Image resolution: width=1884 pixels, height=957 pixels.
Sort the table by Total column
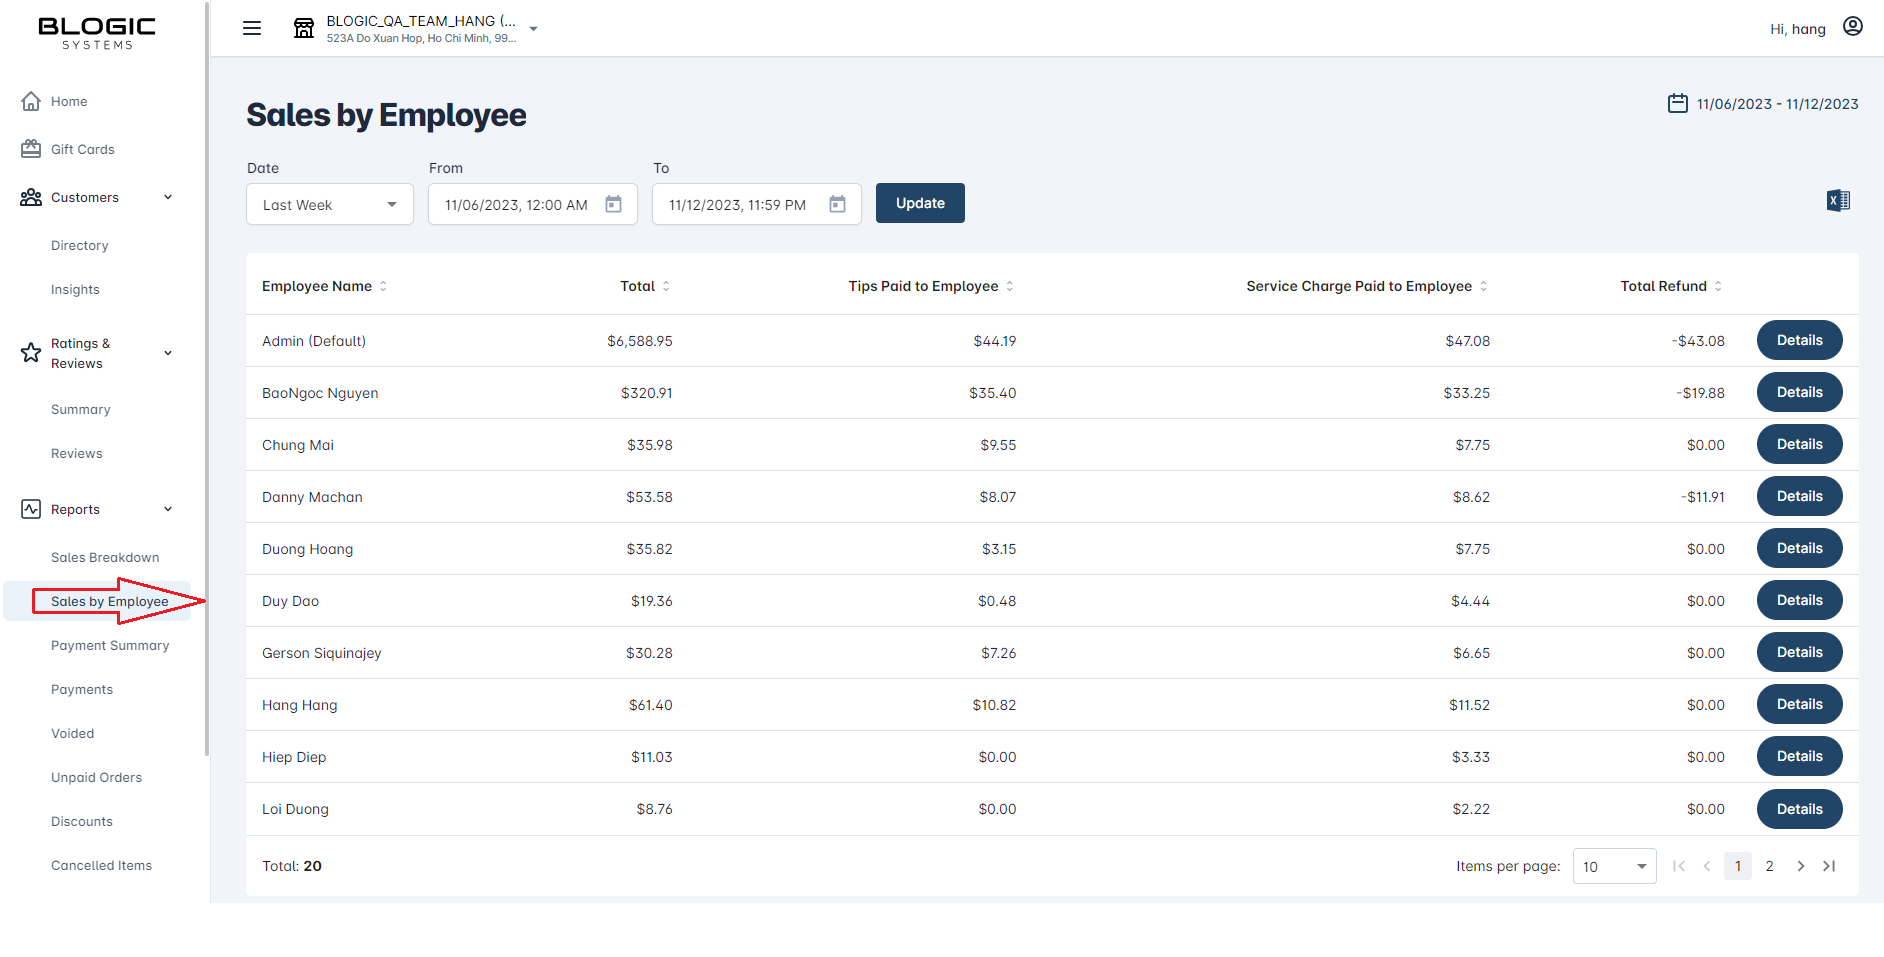[x=666, y=286]
